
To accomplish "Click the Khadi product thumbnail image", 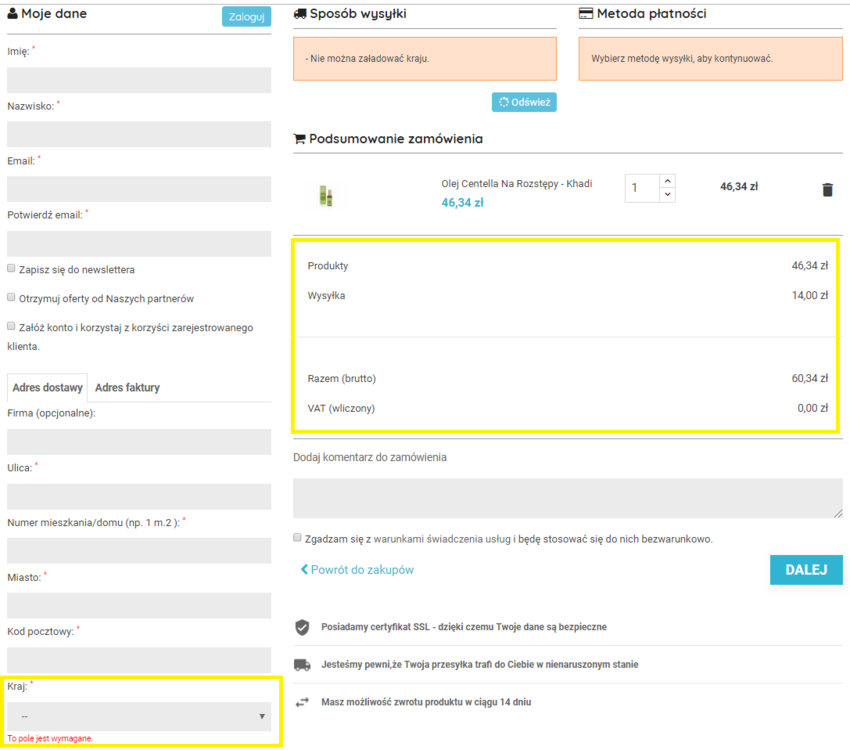I will click(326, 196).
